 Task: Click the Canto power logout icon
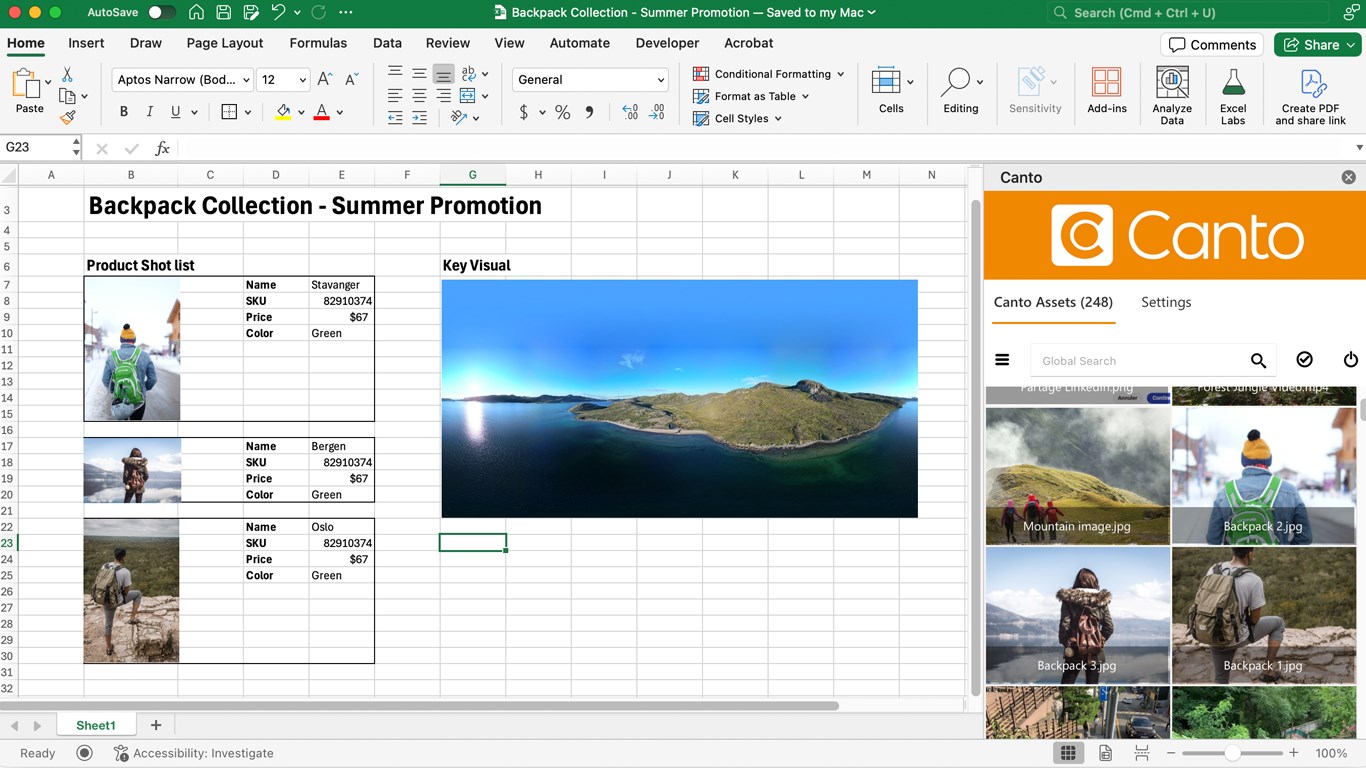(1350, 360)
